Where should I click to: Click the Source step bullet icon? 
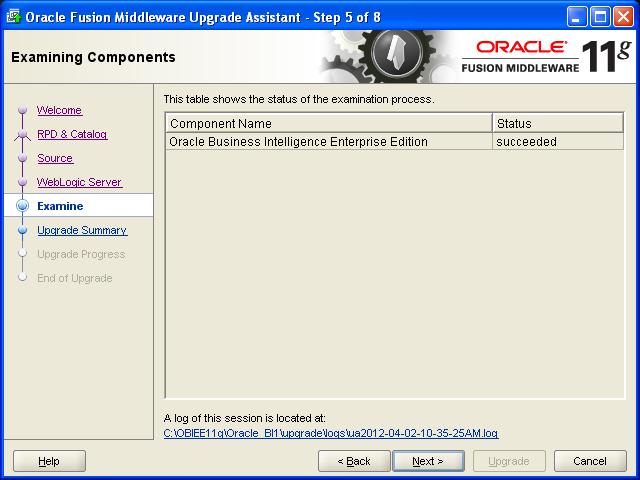[x=22, y=158]
